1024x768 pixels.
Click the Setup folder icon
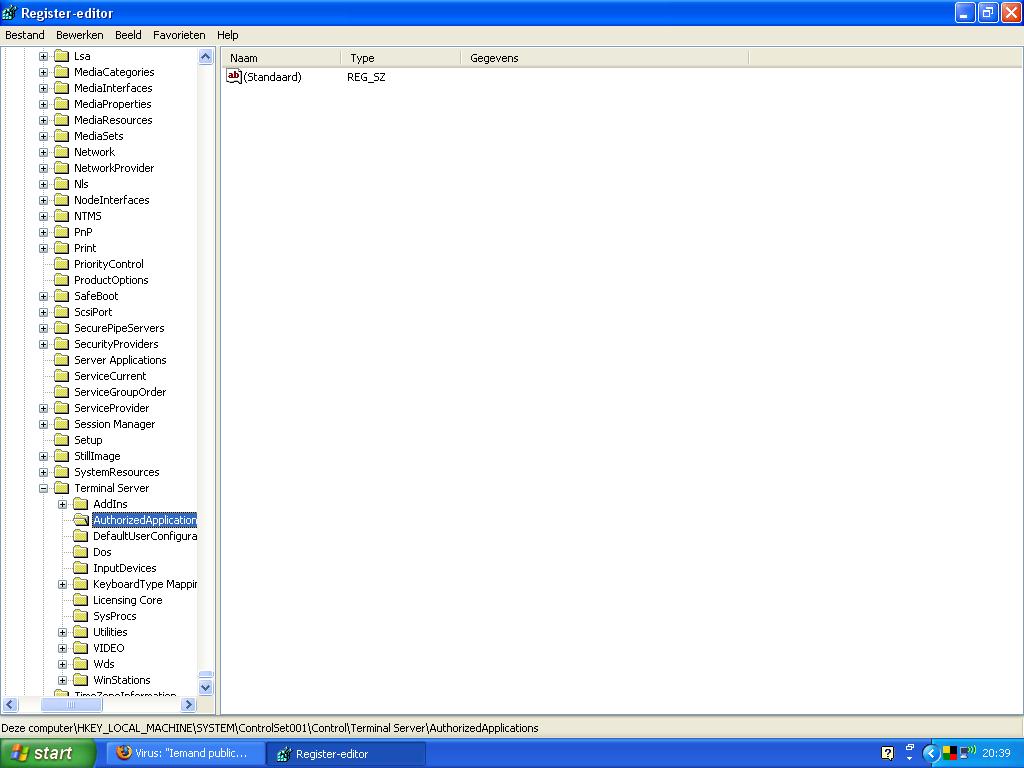[61, 440]
